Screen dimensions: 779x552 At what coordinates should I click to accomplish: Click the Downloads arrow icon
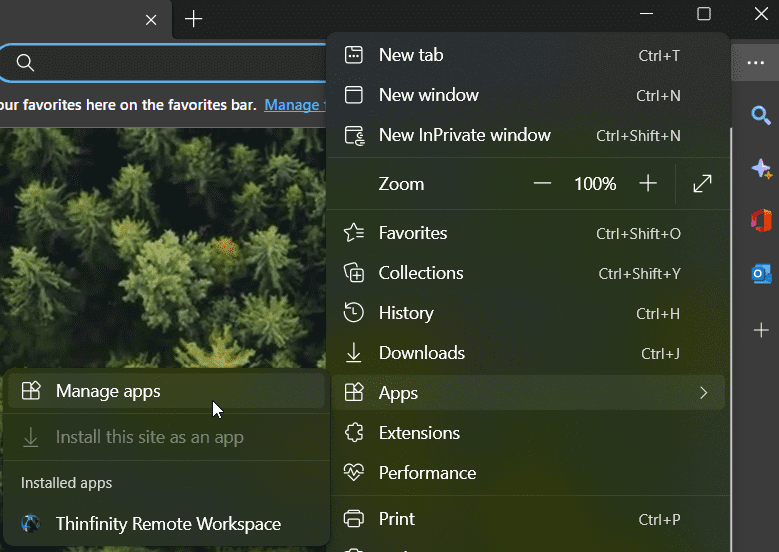point(354,353)
